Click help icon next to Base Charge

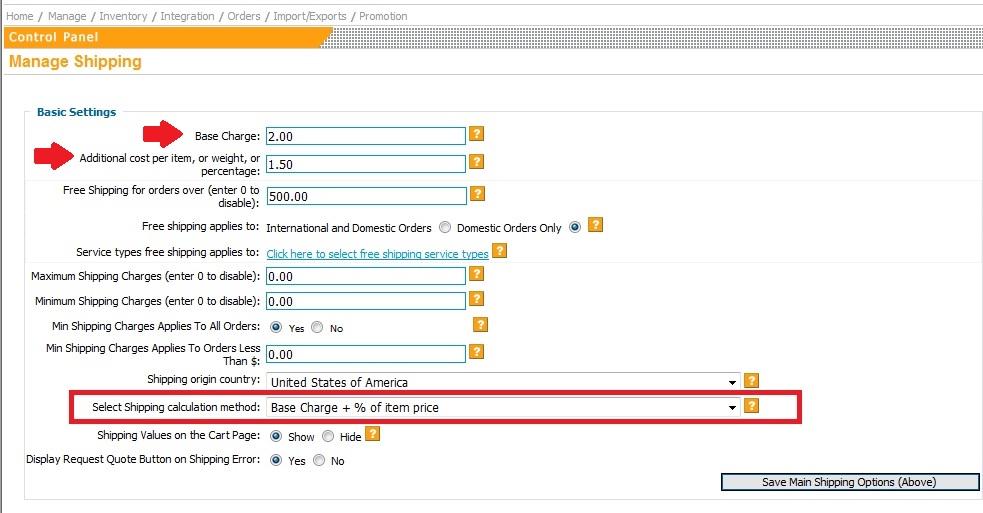tap(477, 134)
